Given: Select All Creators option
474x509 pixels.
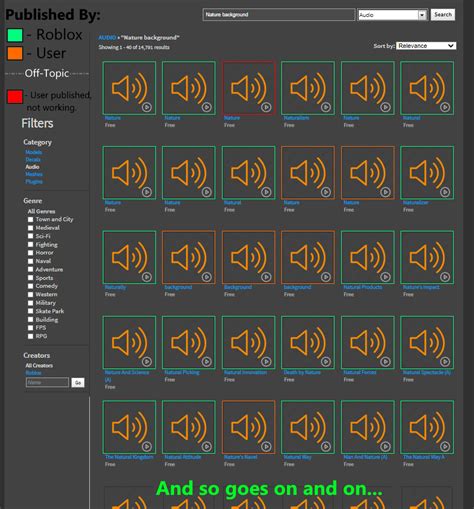Looking at the screenshot, I should (39, 366).
